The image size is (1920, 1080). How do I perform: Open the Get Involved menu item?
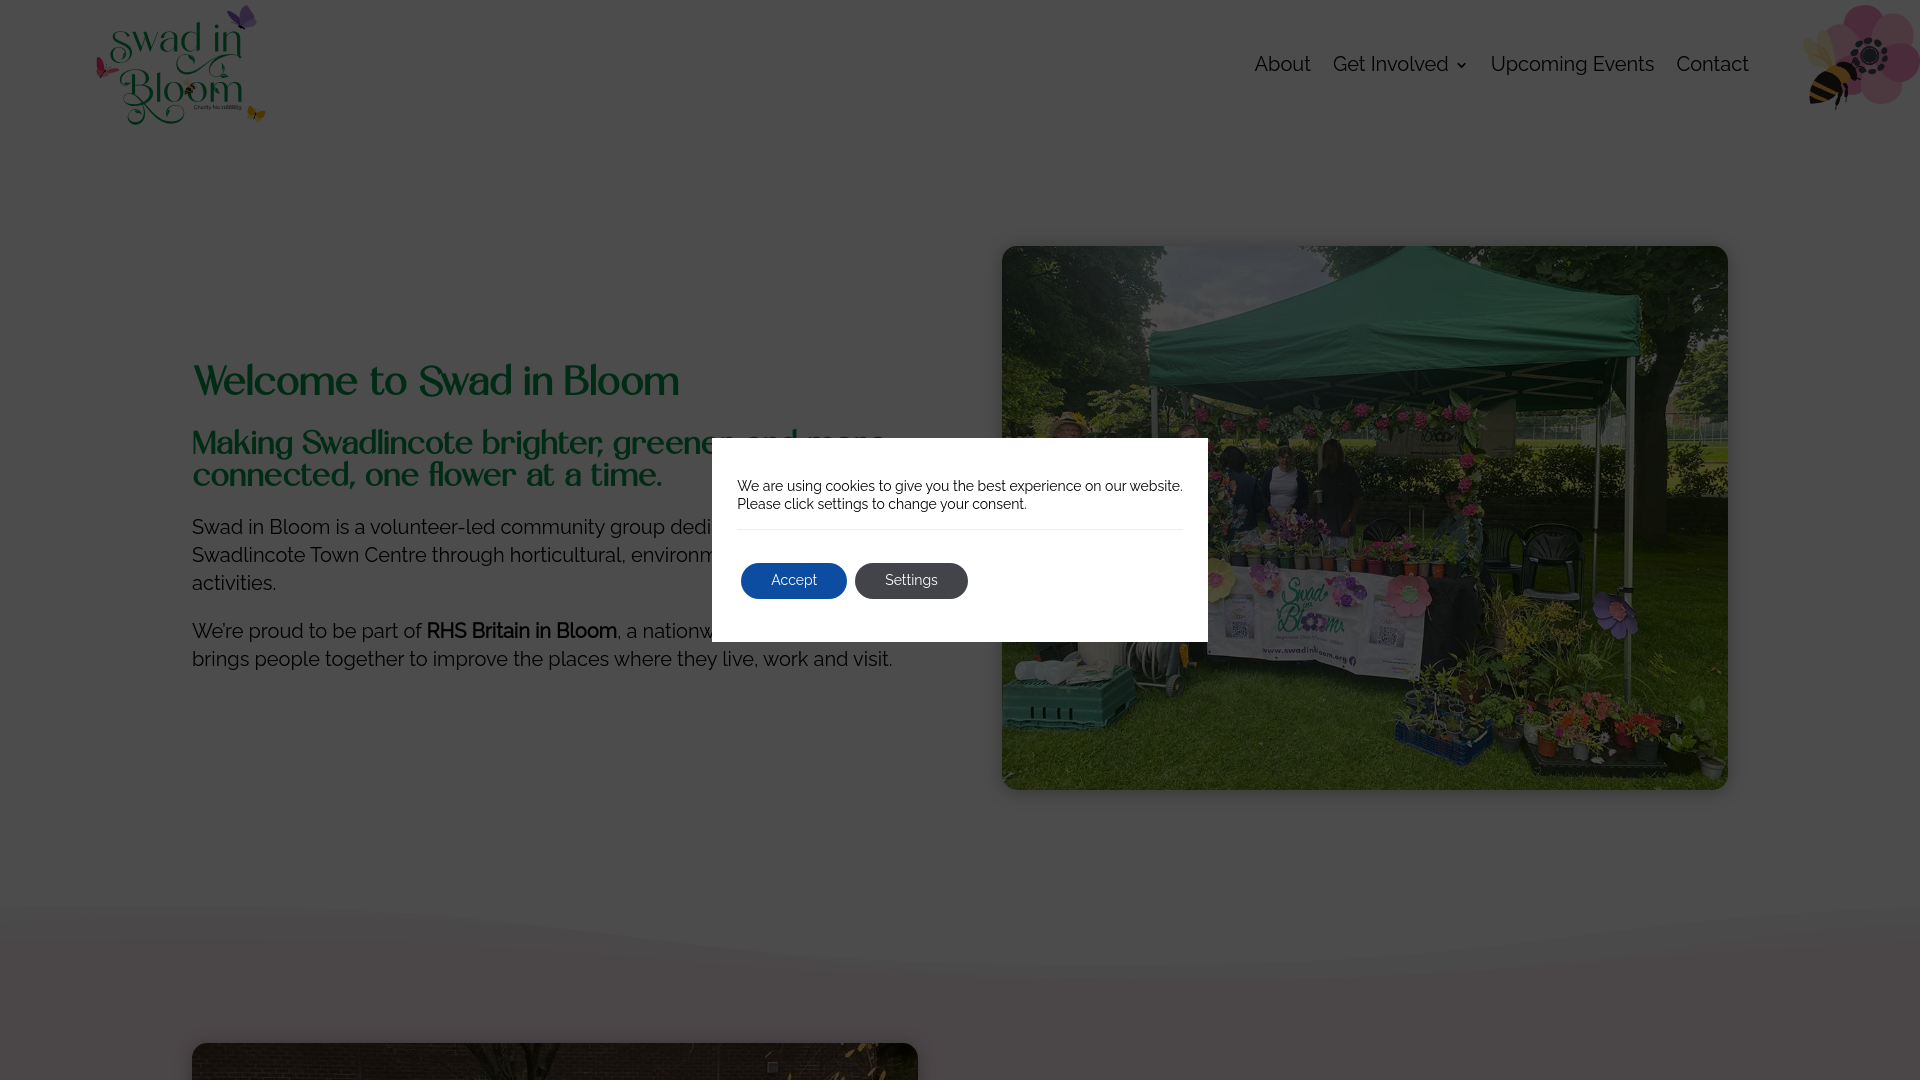coord(1390,64)
